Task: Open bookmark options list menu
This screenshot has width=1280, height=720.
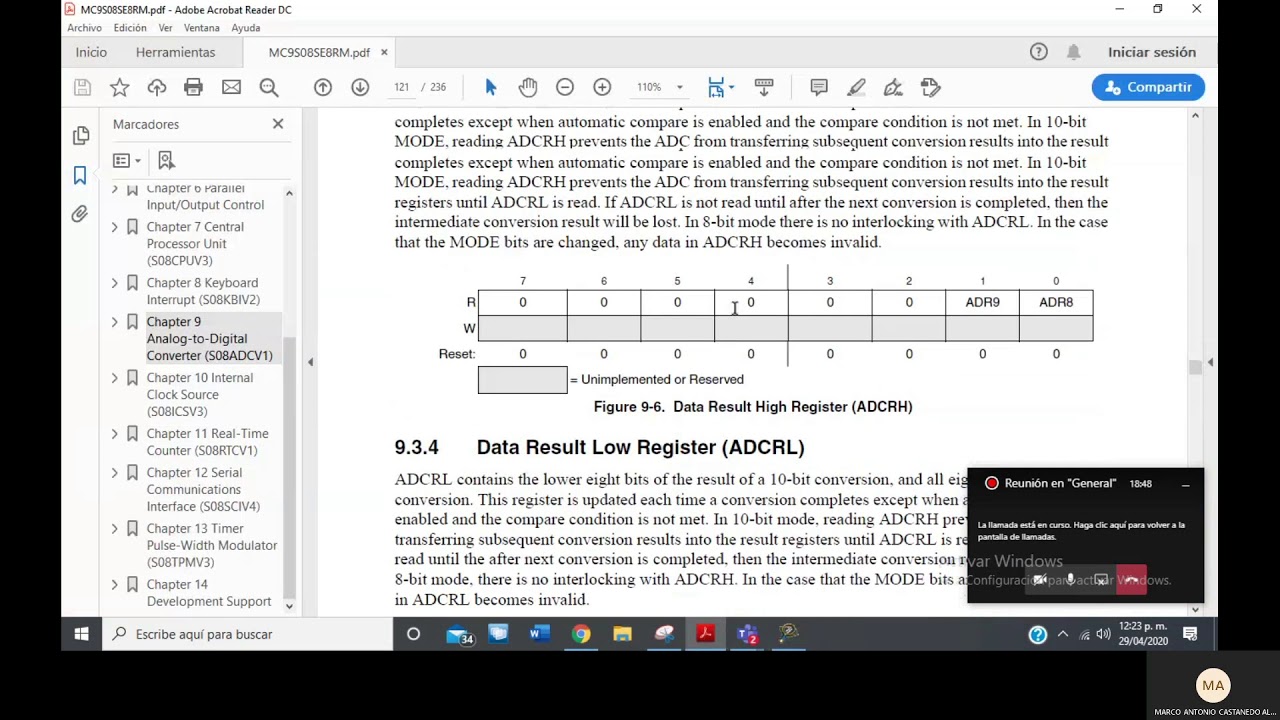Action: (126, 160)
